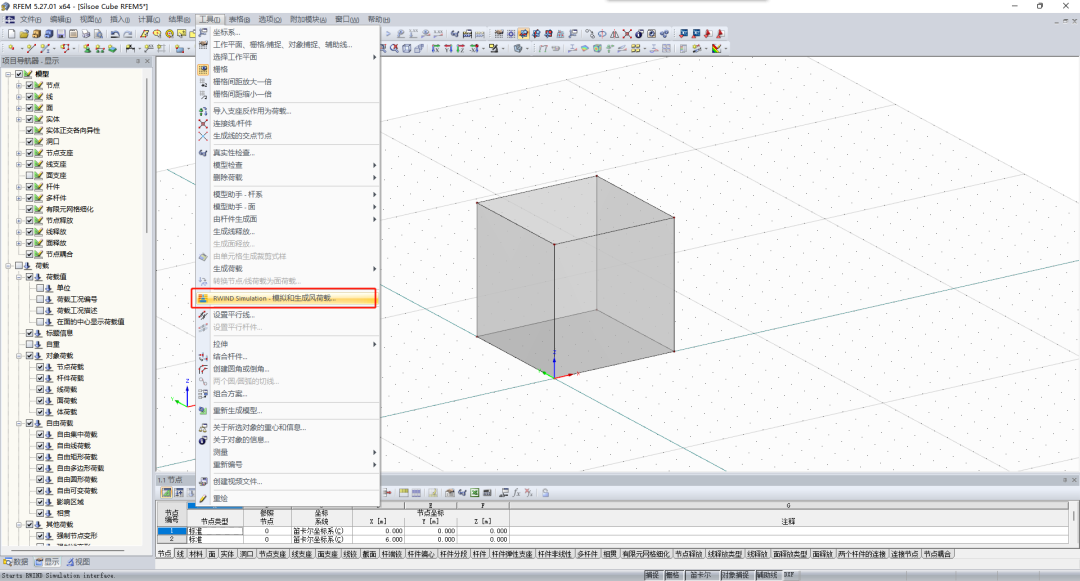Toggle the 辅助线 status bar button
1080x581 pixels.
[767, 575]
